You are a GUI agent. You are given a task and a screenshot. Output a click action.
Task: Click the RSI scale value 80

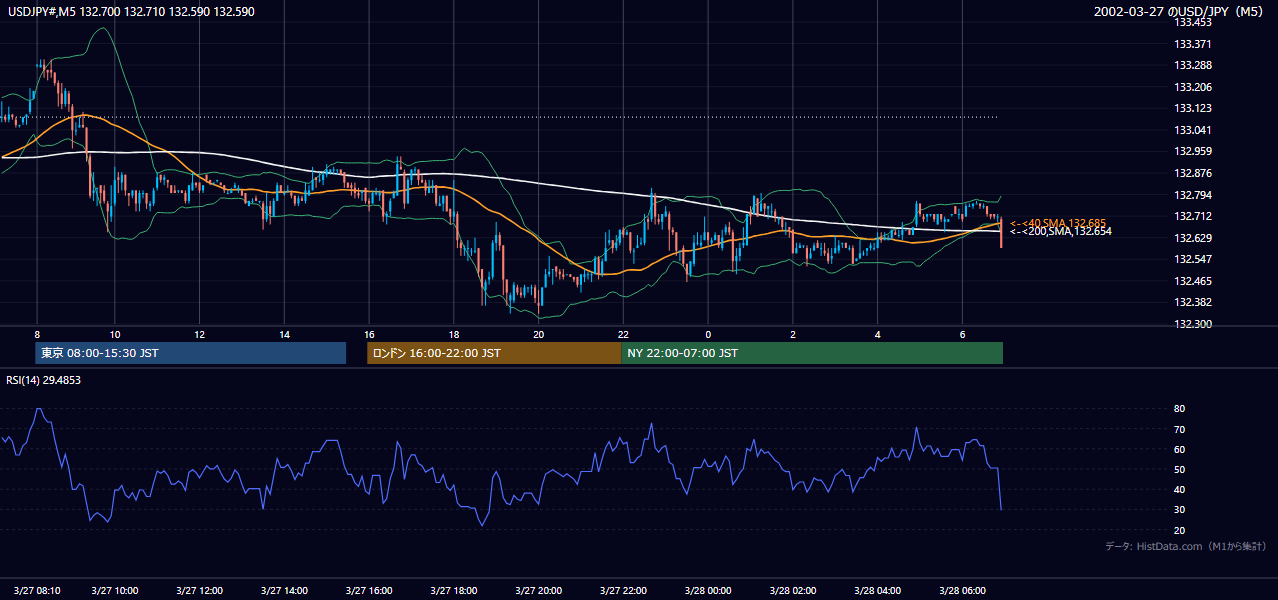(1179, 409)
